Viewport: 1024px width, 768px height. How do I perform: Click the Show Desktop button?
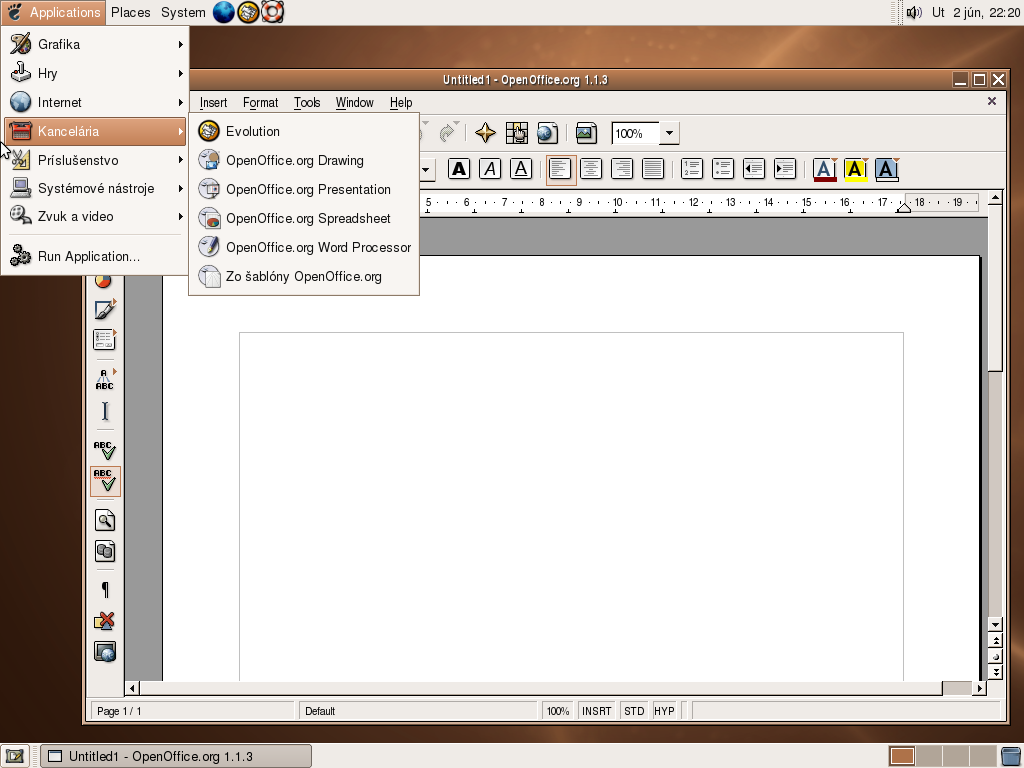coord(15,756)
